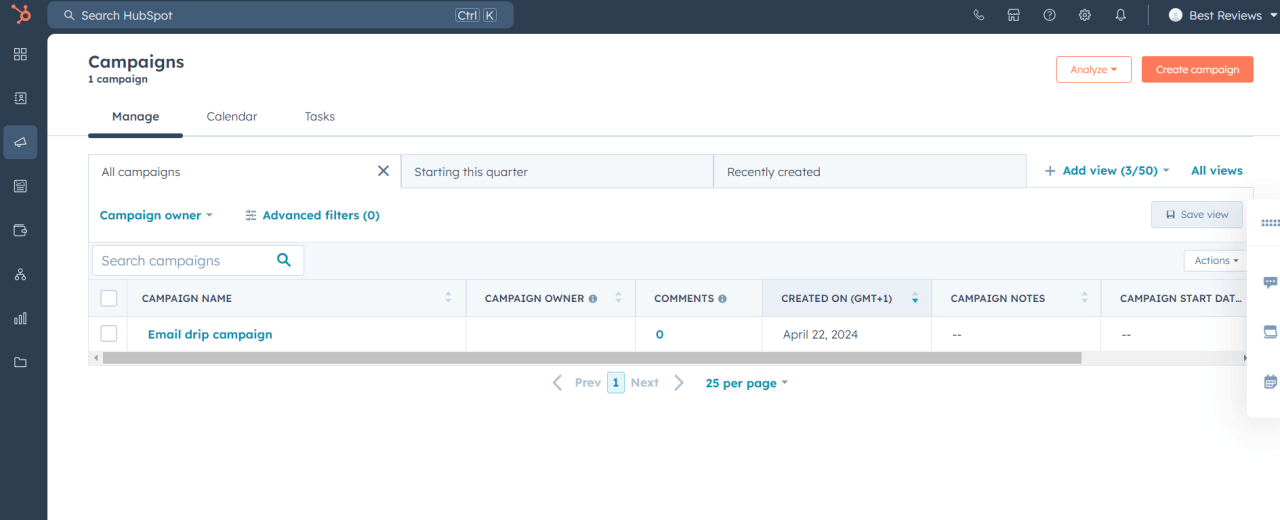This screenshot has height=520, width=1280.
Task: Open the Notifications bell icon
Action: point(1121,15)
